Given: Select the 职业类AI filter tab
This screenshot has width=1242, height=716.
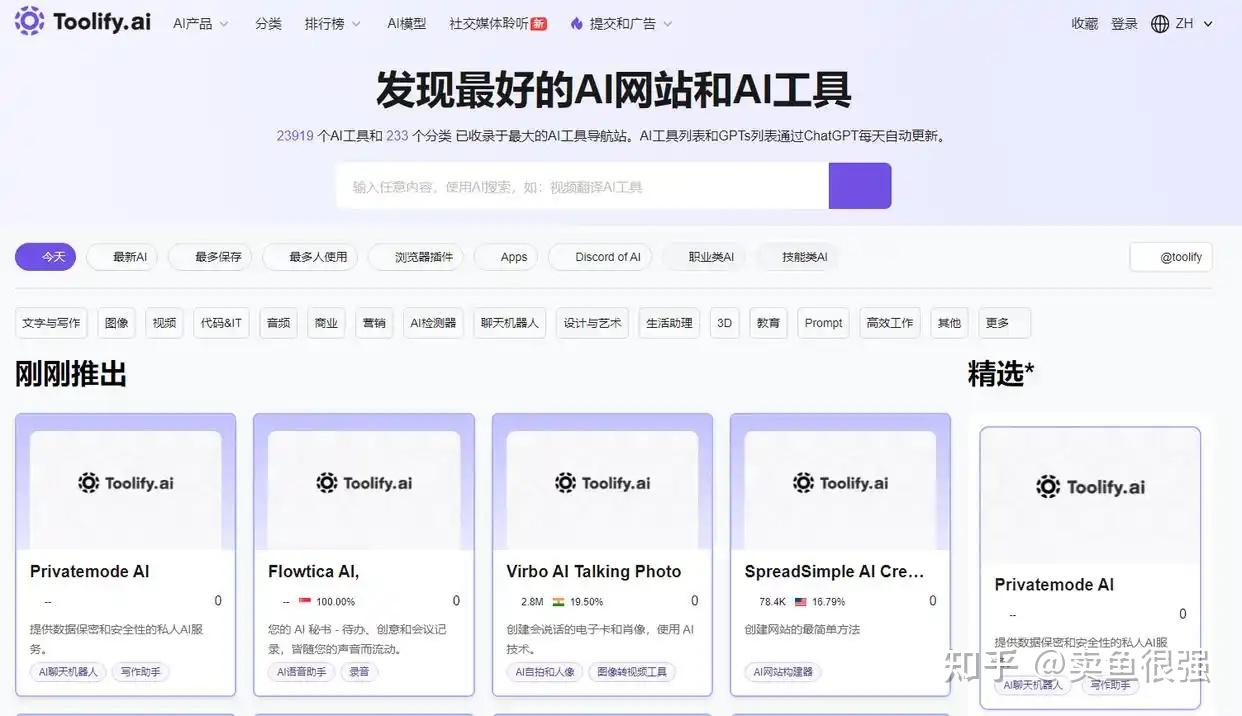Looking at the screenshot, I should pos(704,257).
